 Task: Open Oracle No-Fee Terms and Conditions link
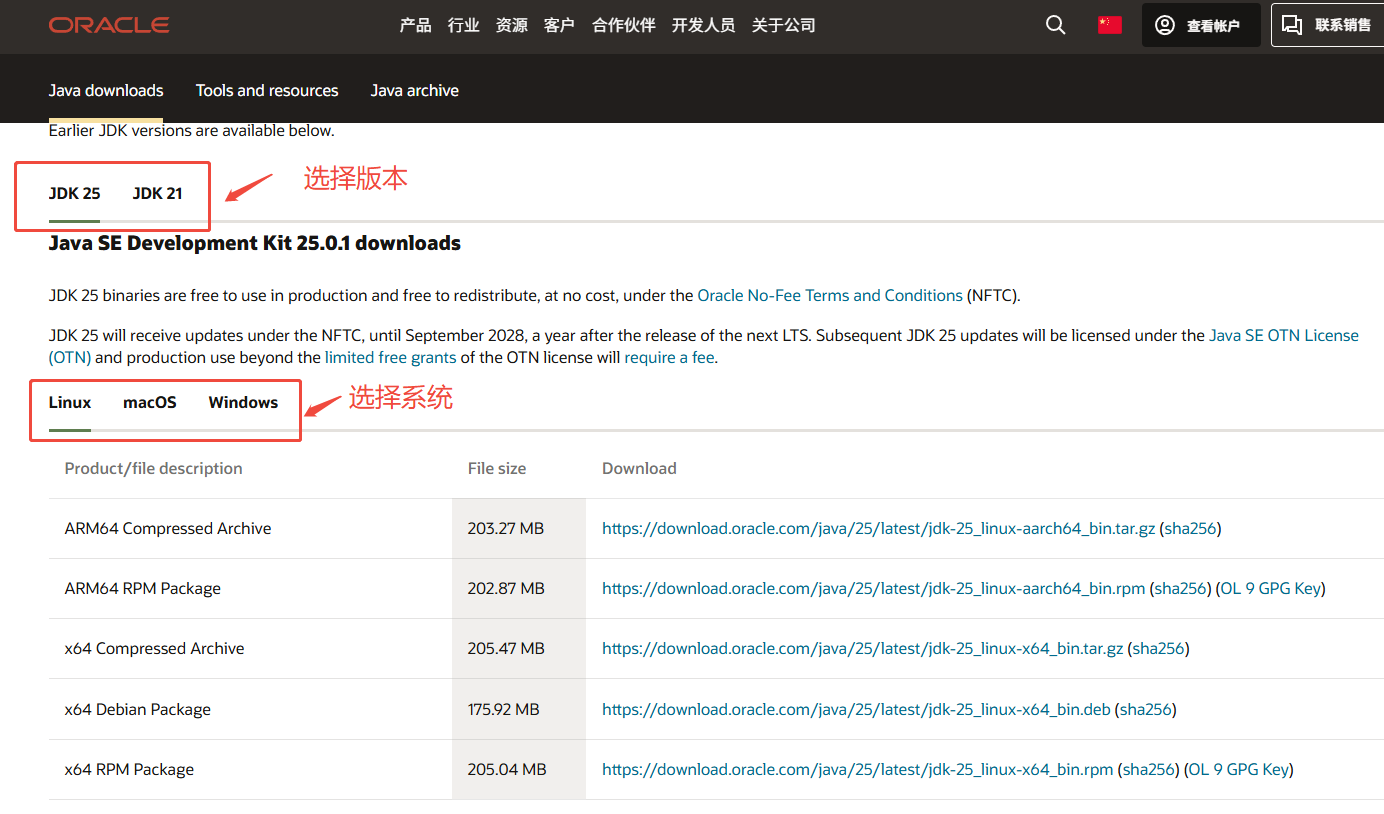[830, 295]
